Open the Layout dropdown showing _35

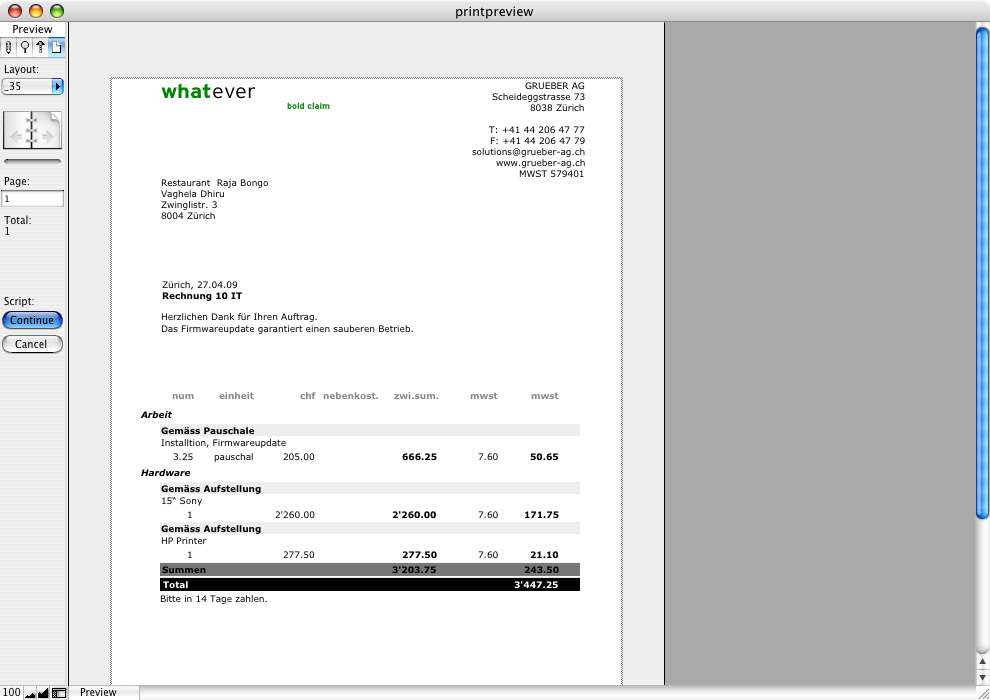tap(32, 87)
